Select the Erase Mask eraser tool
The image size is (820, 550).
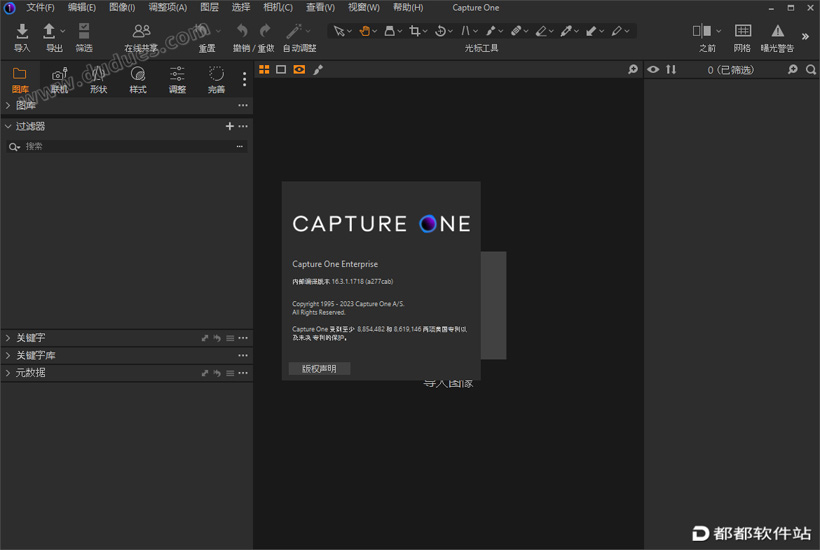(x=541, y=31)
